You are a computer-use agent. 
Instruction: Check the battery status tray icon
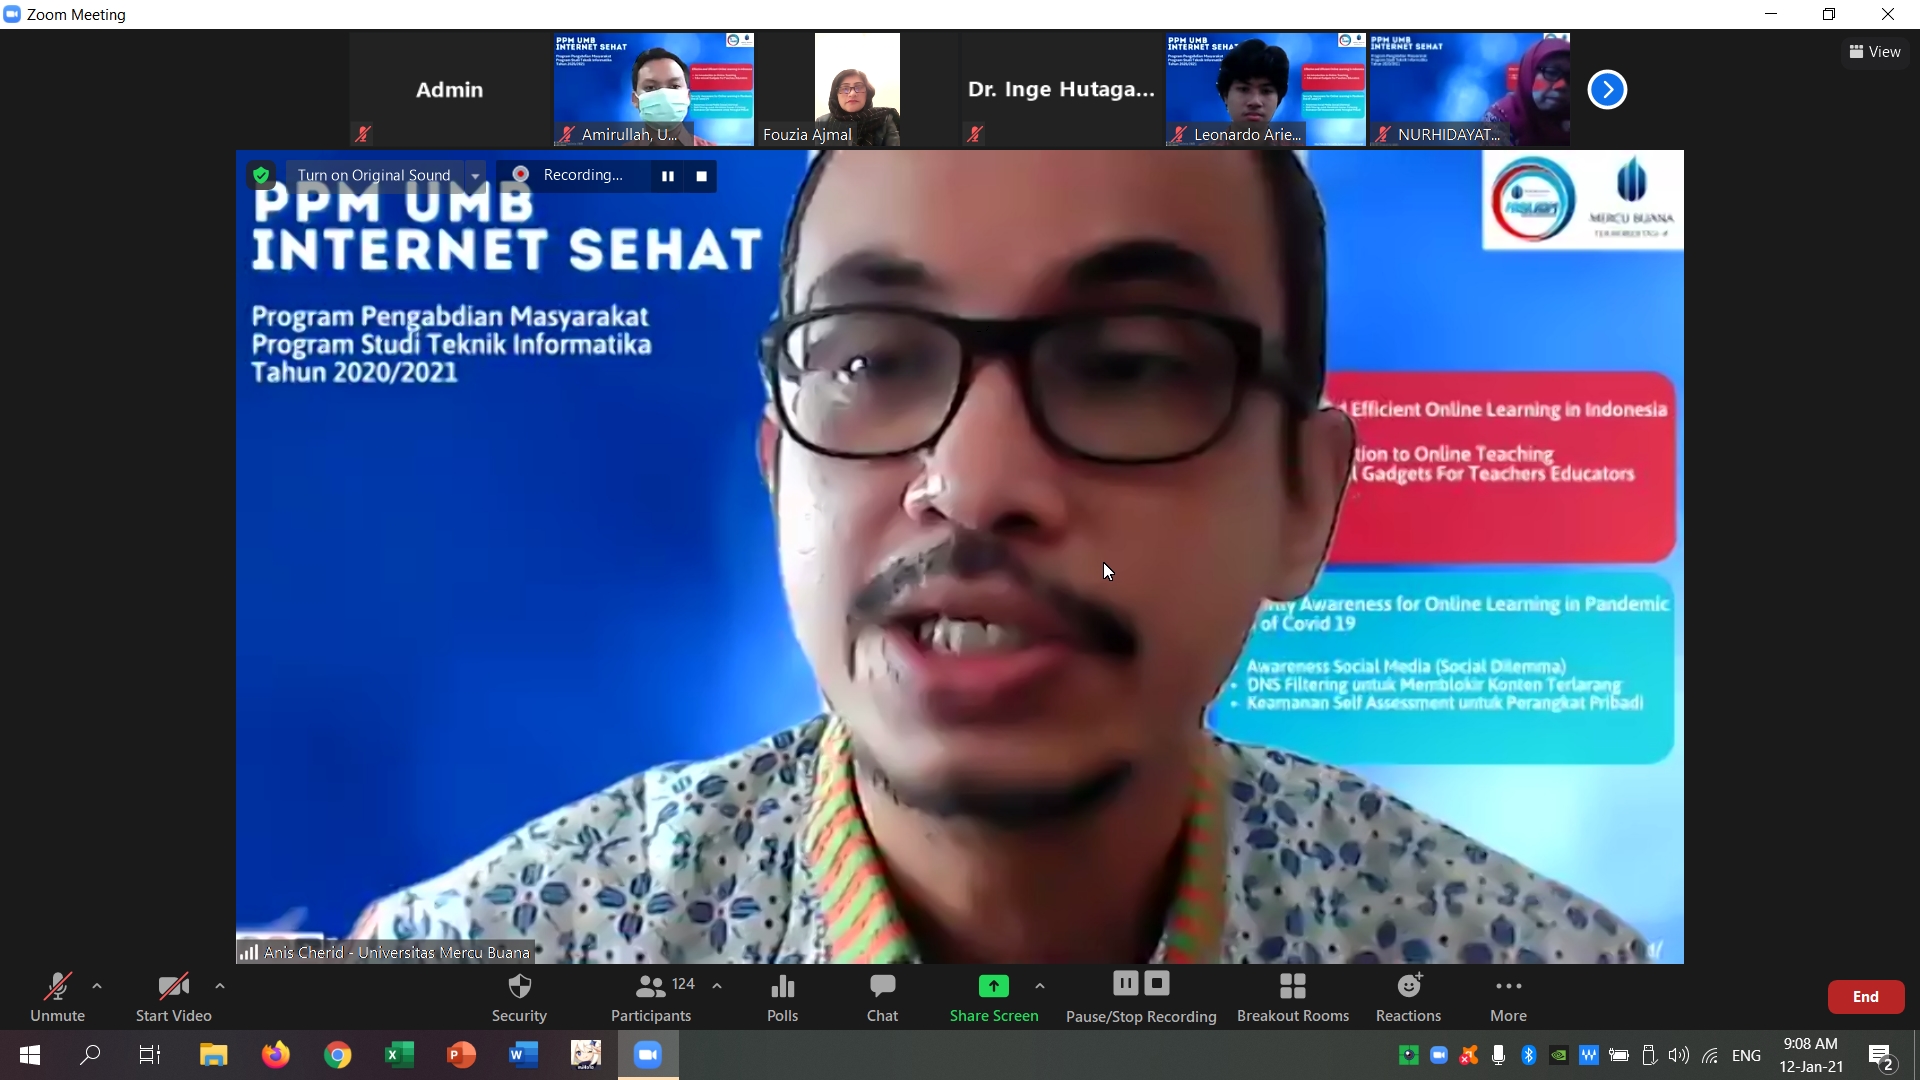click(1619, 1055)
